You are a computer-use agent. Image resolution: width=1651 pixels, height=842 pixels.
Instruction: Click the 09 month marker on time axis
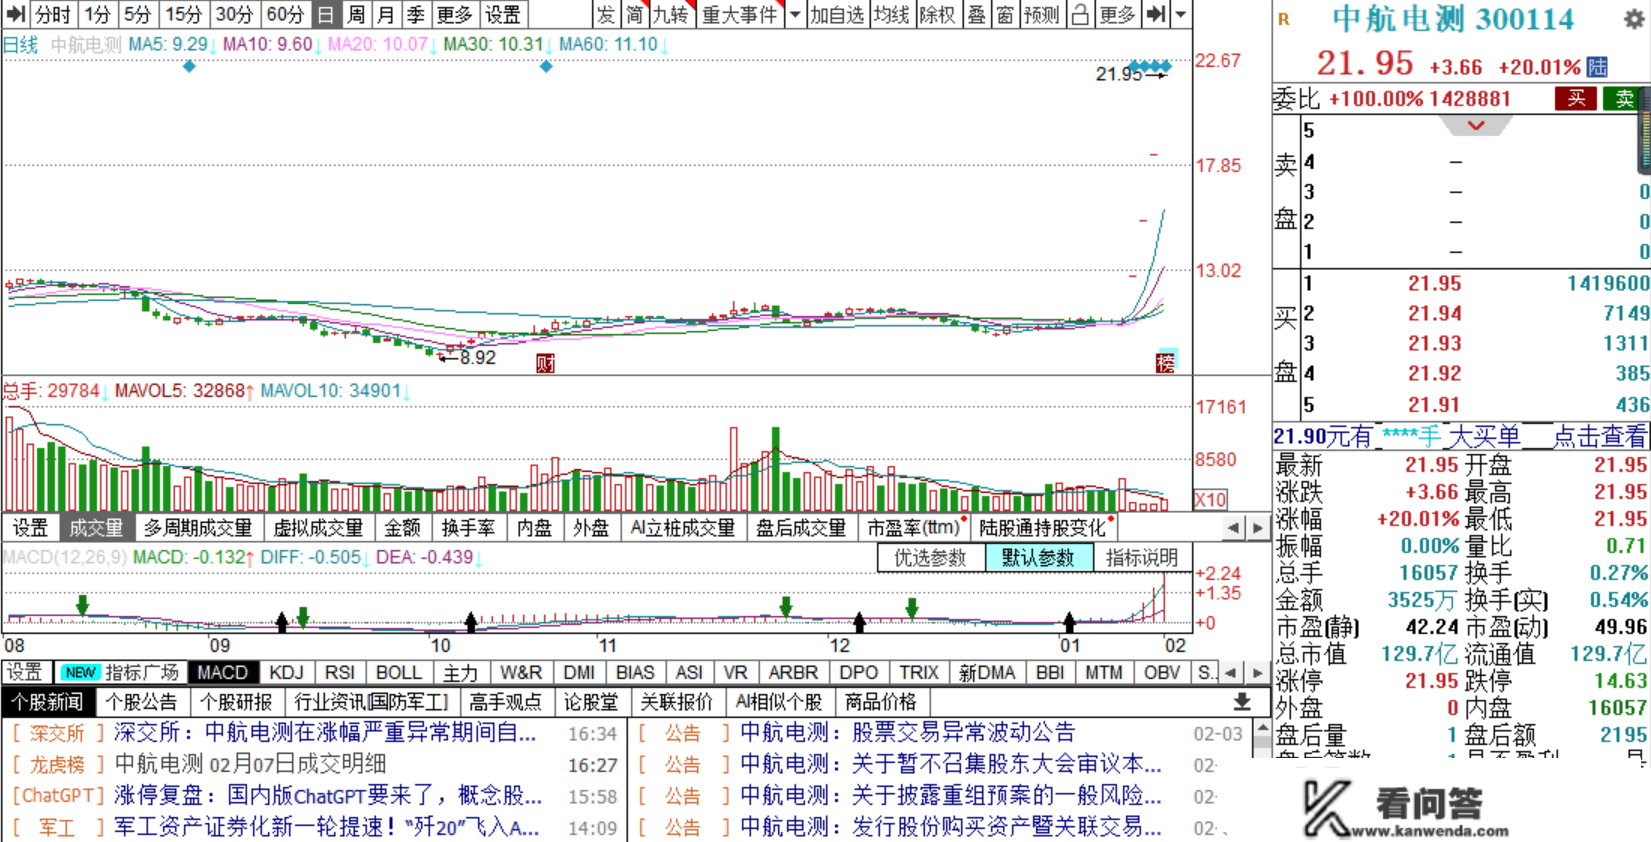pos(219,645)
